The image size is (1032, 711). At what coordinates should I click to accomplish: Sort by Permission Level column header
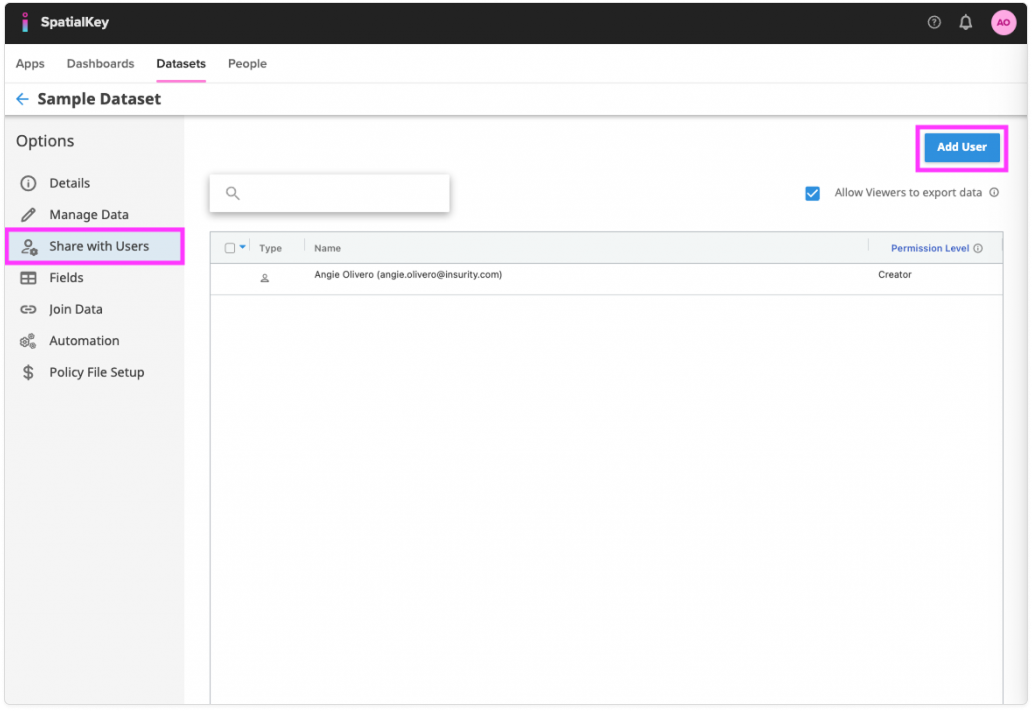click(929, 248)
